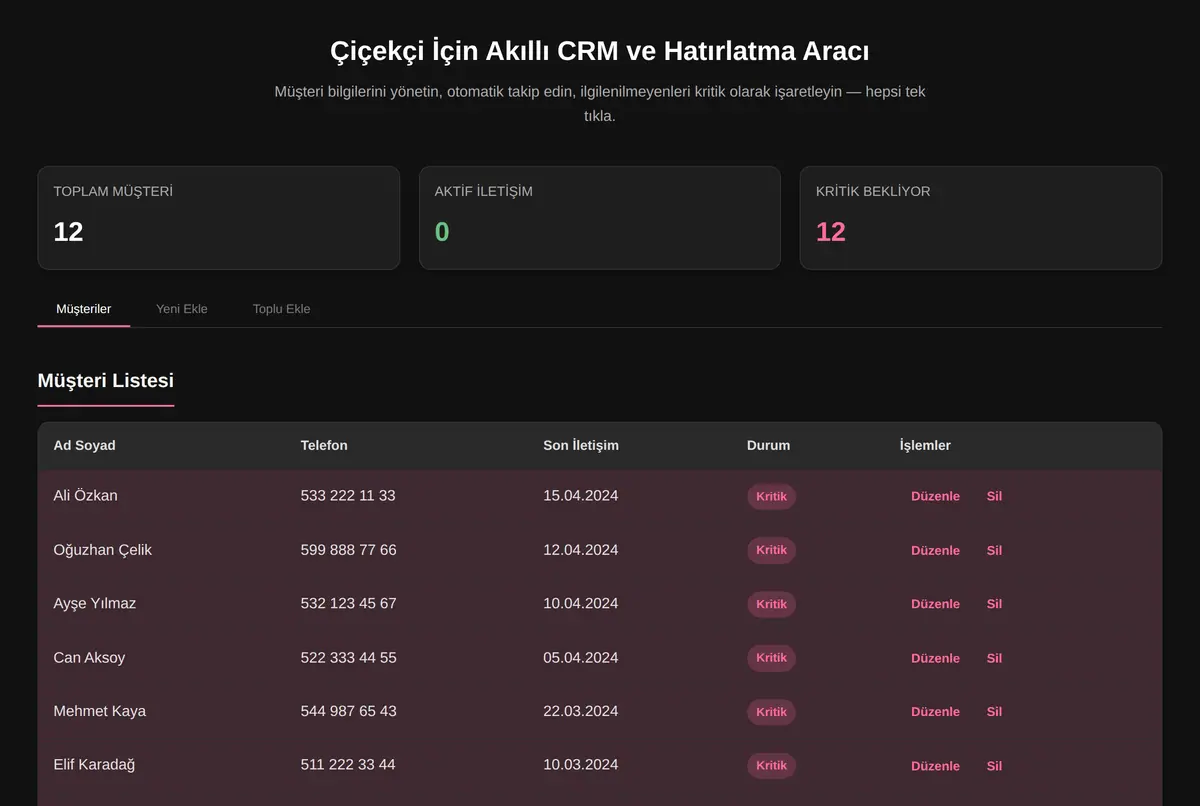
Task: Click the Durum column header
Action: [x=768, y=445]
